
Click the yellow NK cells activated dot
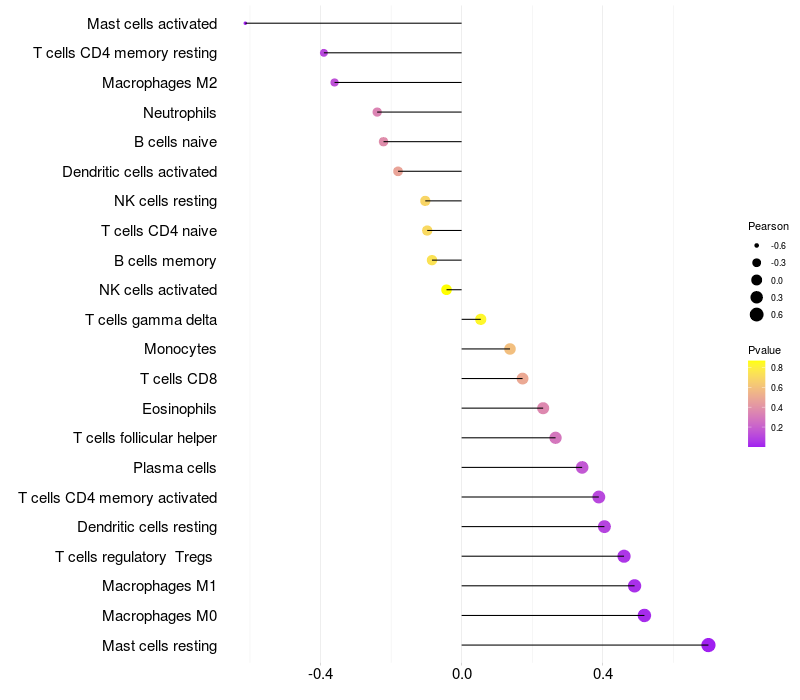(x=447, y=290)
